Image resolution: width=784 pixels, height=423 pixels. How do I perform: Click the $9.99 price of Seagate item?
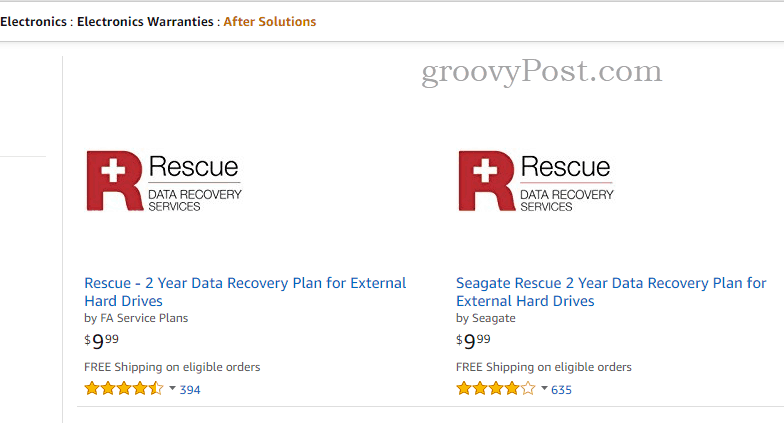tap(473, 342)
